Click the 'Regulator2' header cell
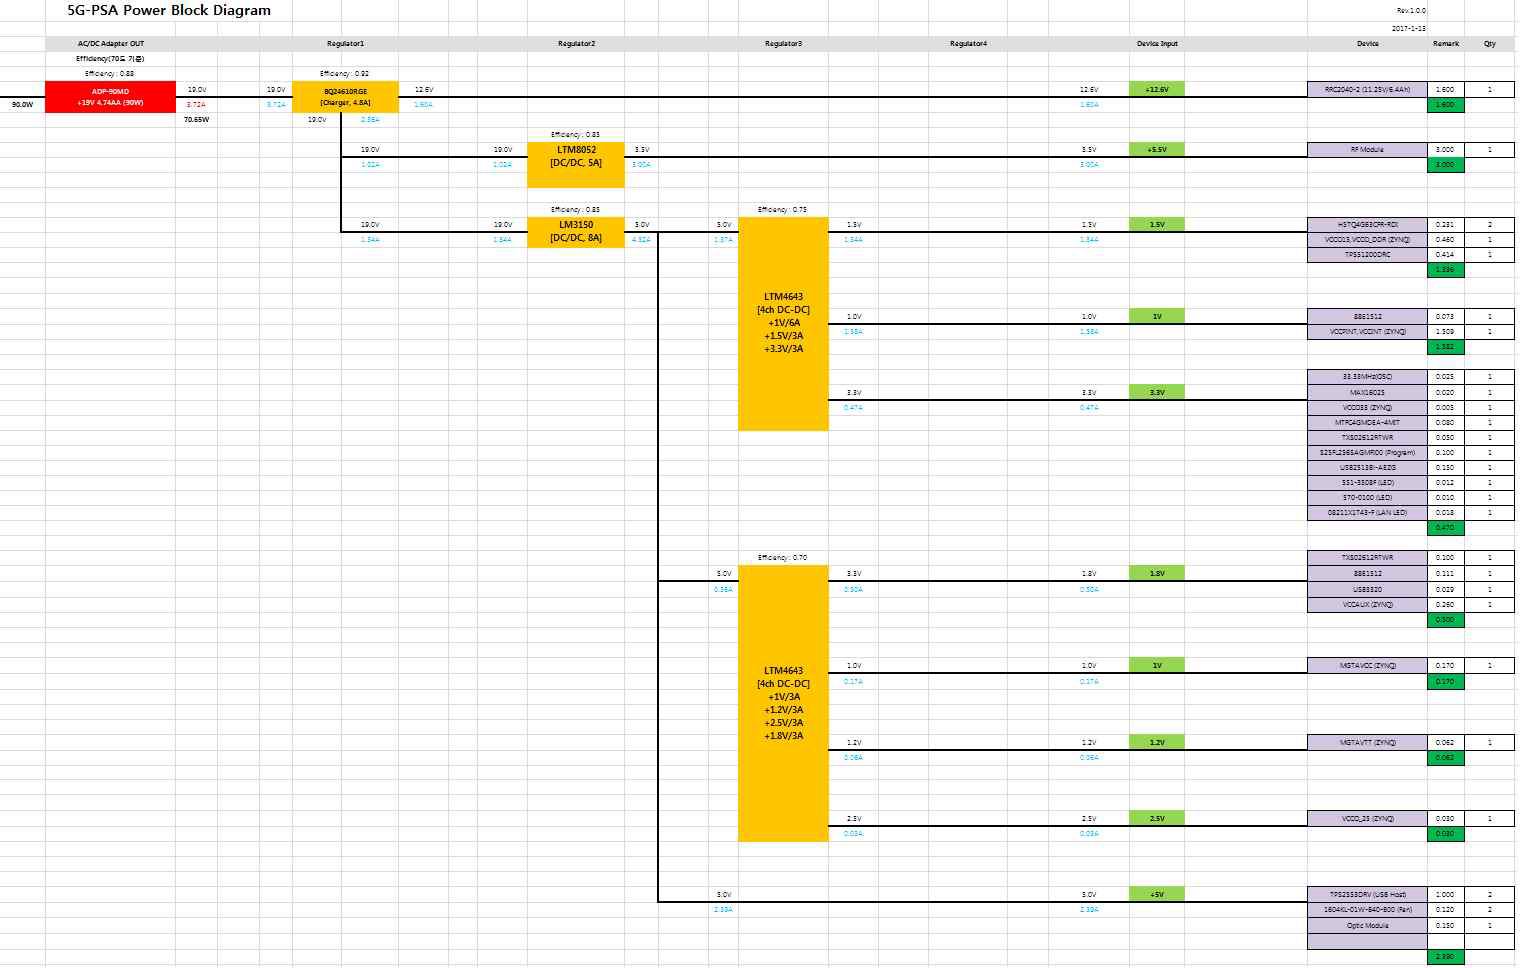This screenshot has height=968, width=1520. (x=576, y=44)
